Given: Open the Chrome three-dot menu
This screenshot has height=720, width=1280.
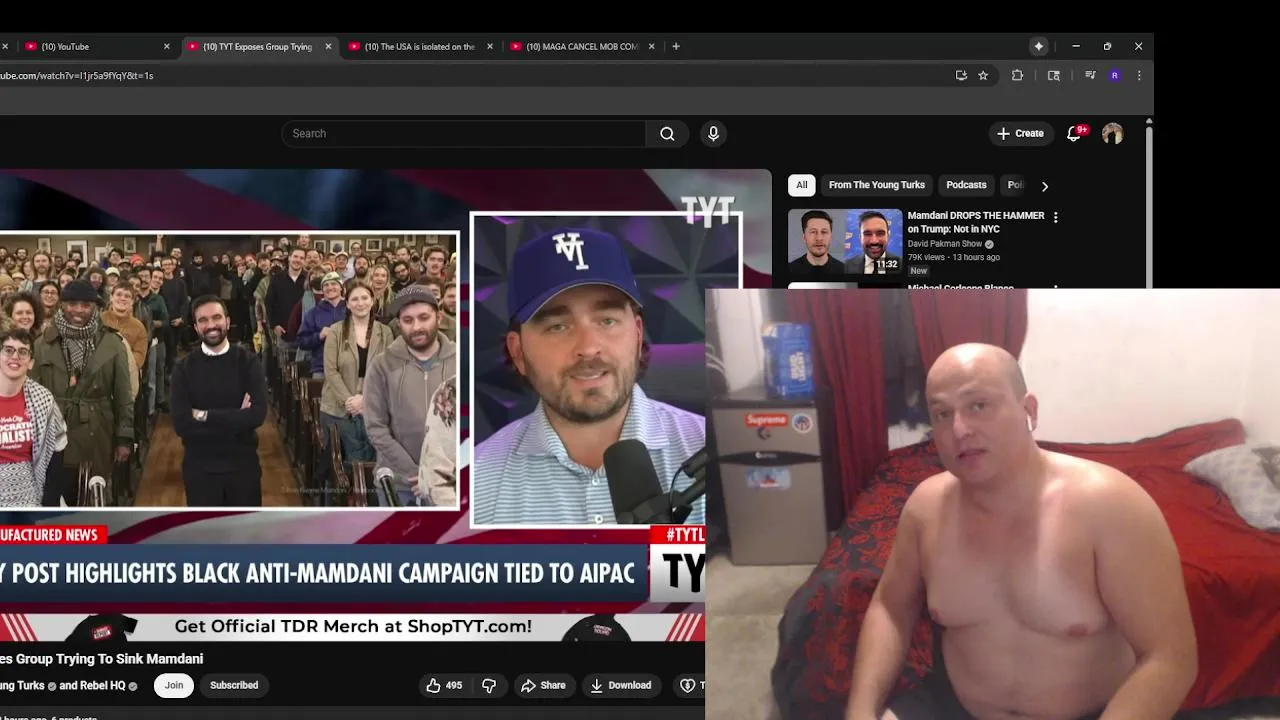Looking at the screenshot, I should (1138, 75).
